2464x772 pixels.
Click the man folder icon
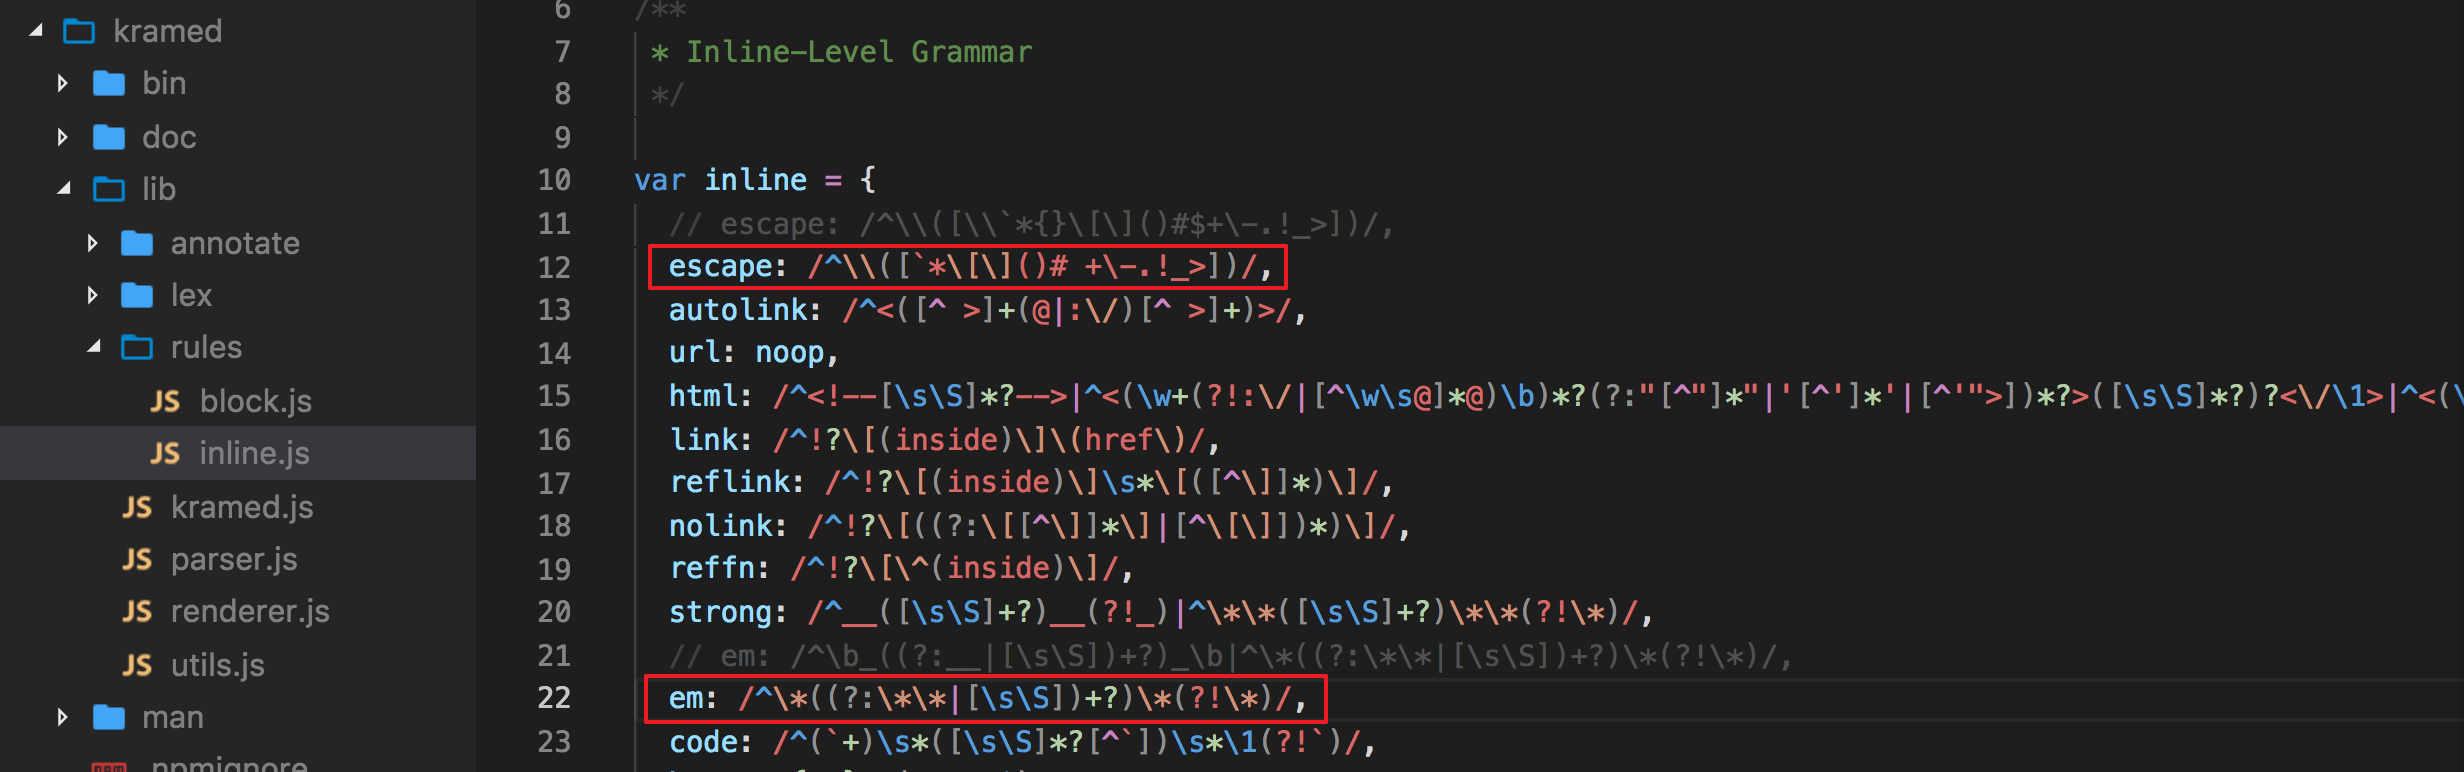click(x=108, y=718)
